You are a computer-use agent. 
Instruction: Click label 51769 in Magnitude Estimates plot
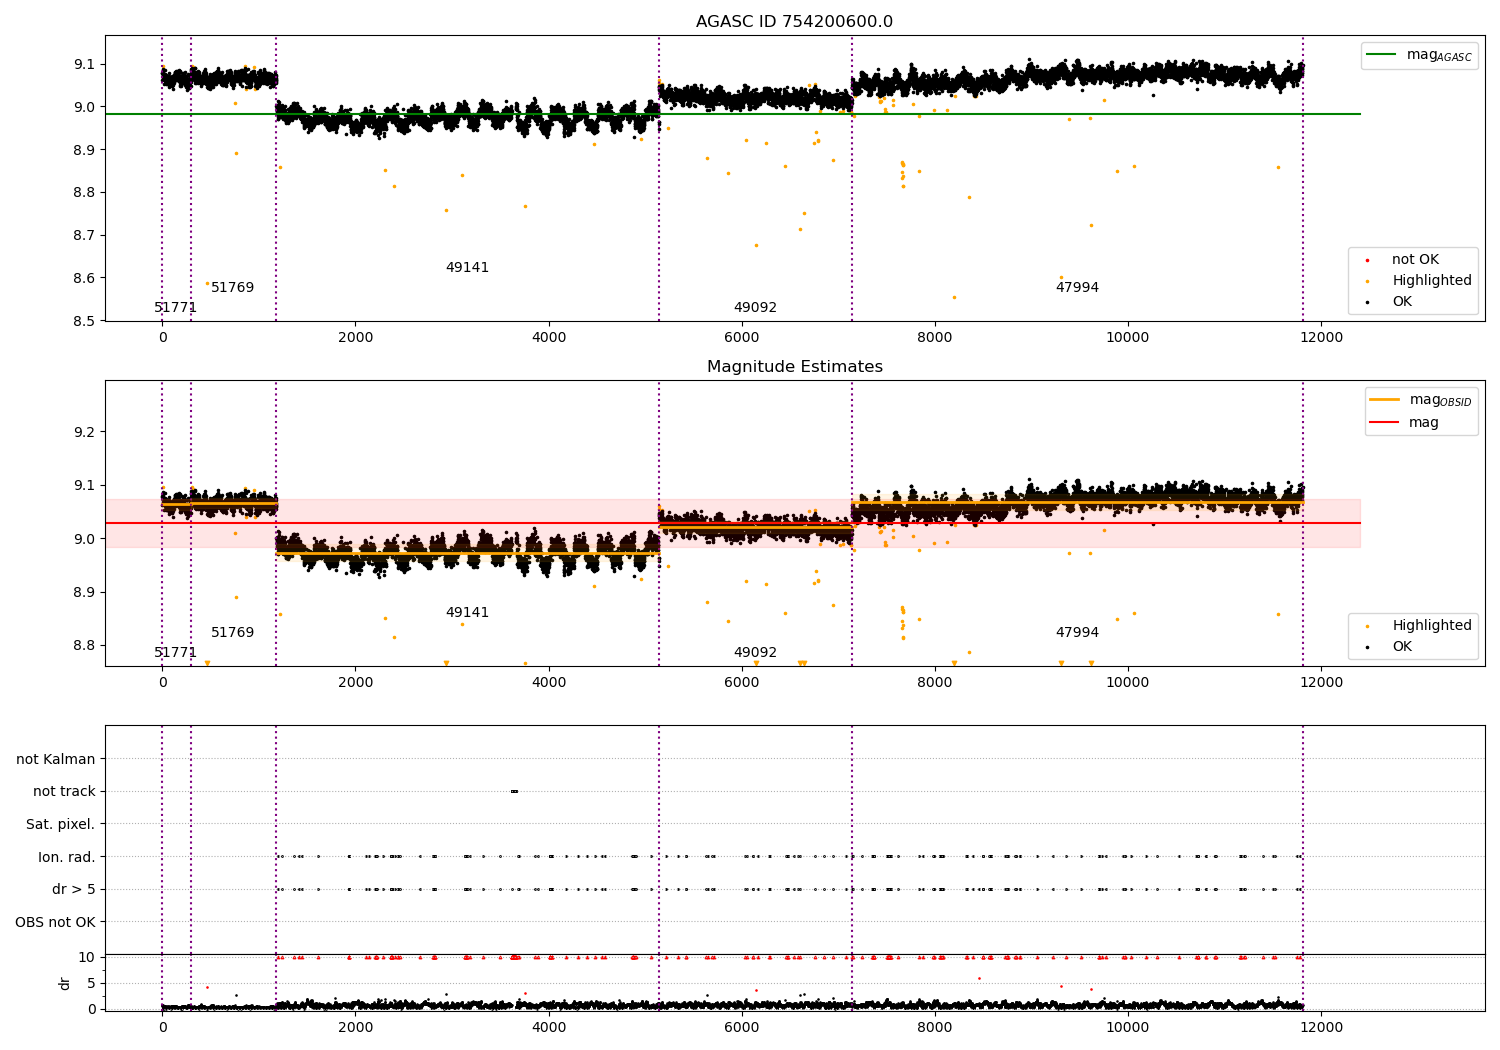233,633
